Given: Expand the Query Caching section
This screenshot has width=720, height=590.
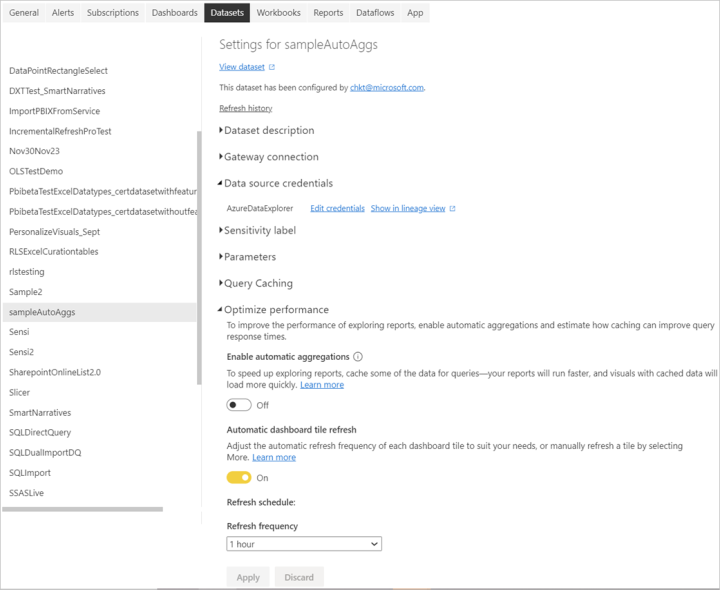Looking at the screenshot, I should (x=256, y=283).
